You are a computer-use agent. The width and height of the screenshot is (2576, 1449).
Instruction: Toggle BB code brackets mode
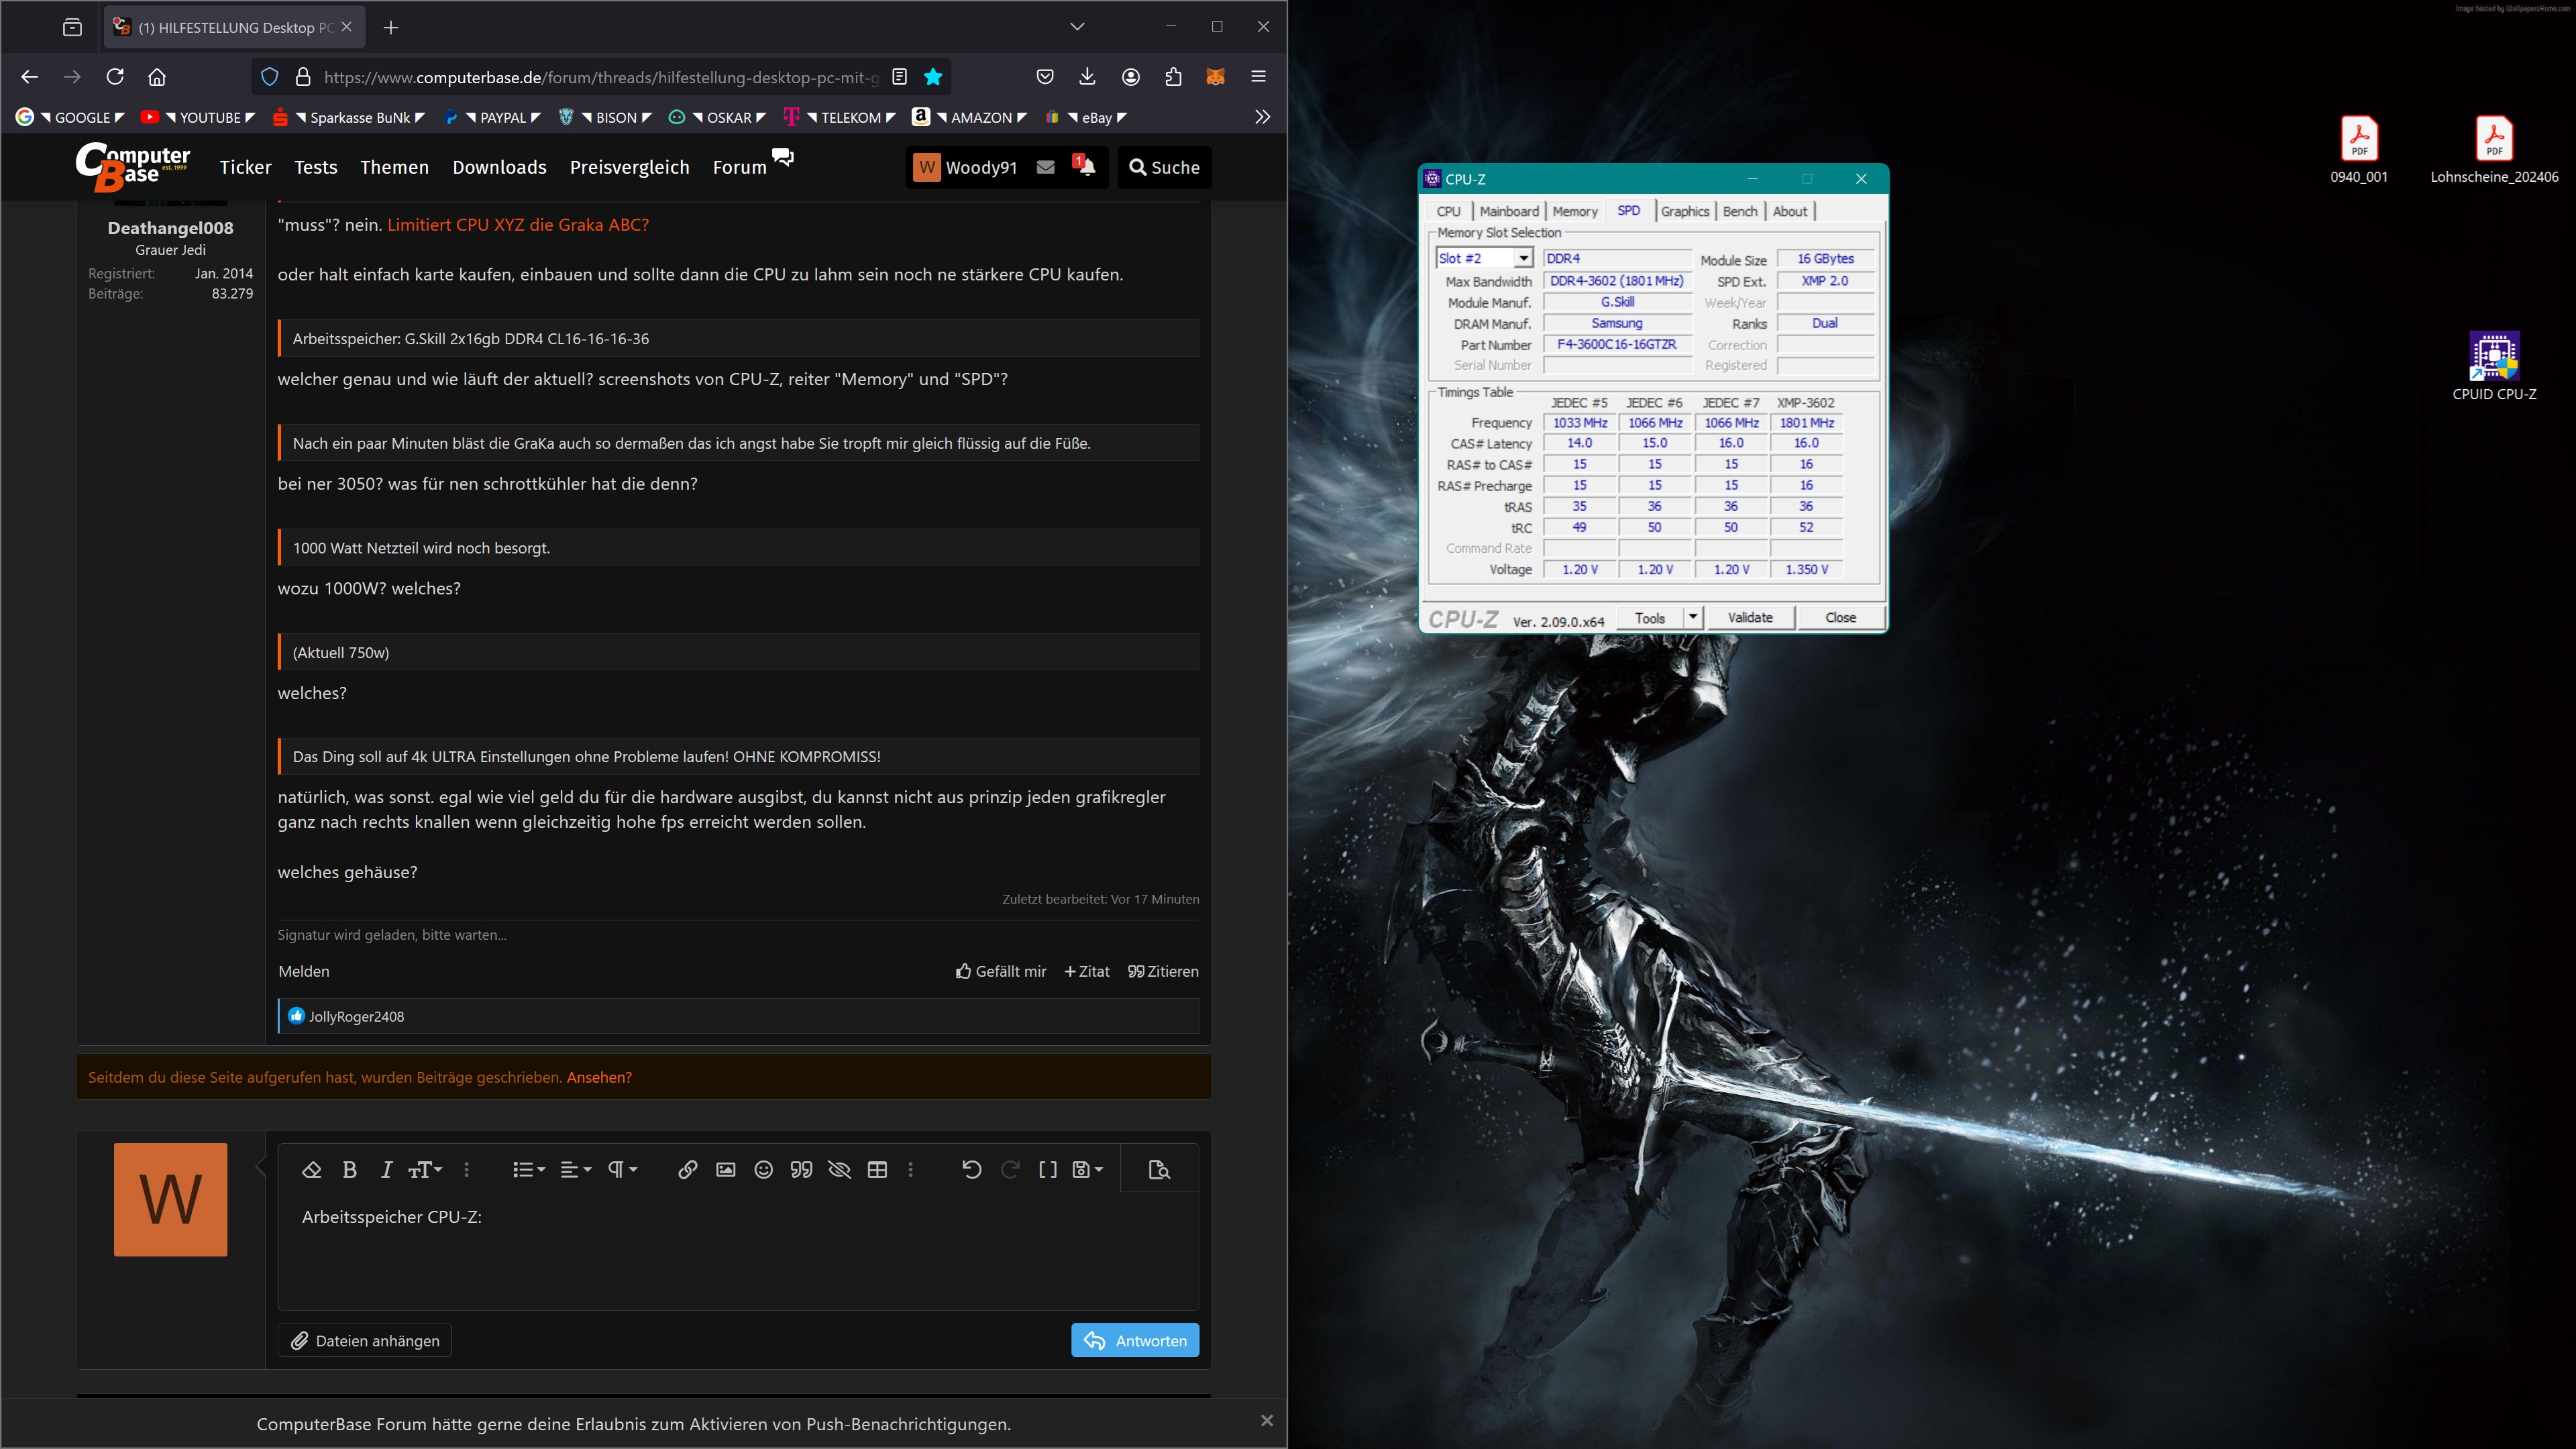pos(1047,1169)
